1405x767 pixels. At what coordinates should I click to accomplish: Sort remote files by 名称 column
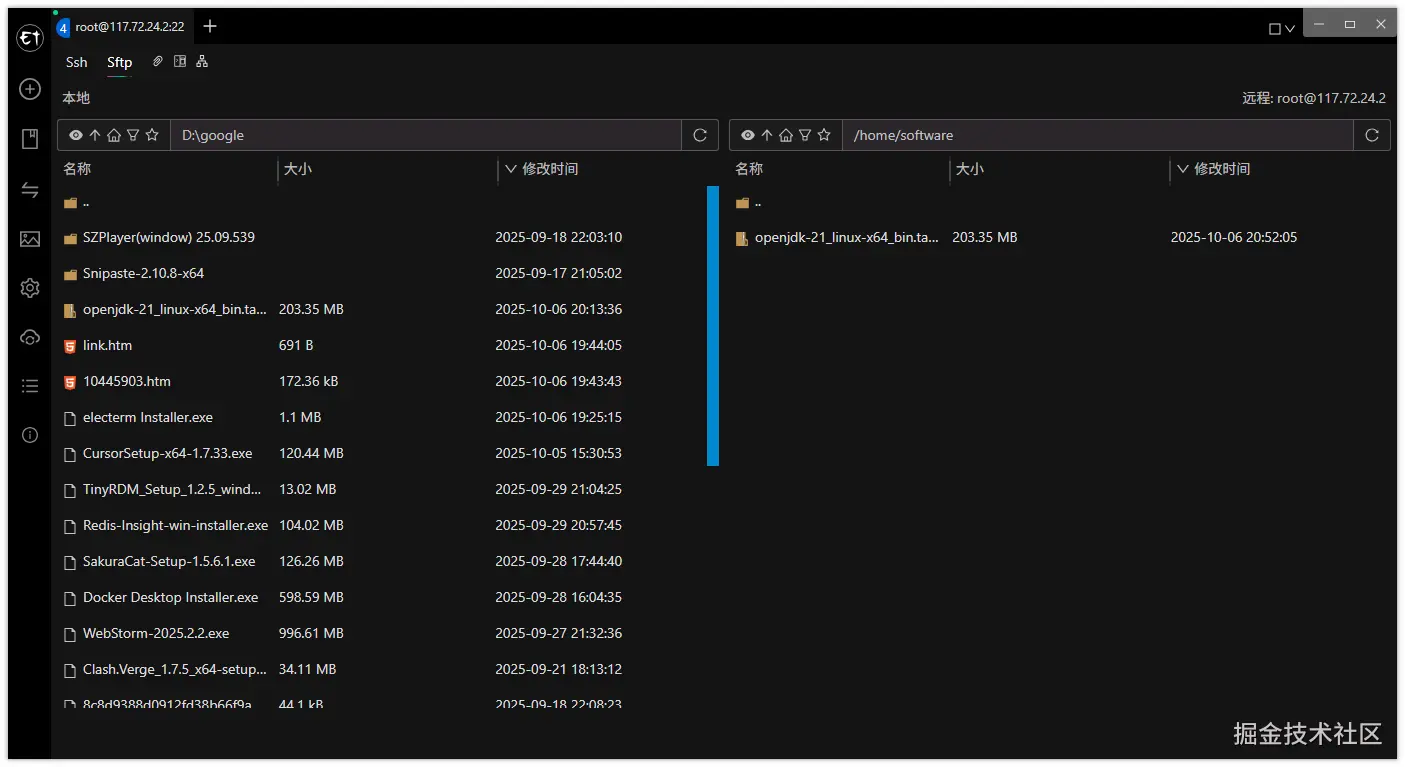coord(749,169)
